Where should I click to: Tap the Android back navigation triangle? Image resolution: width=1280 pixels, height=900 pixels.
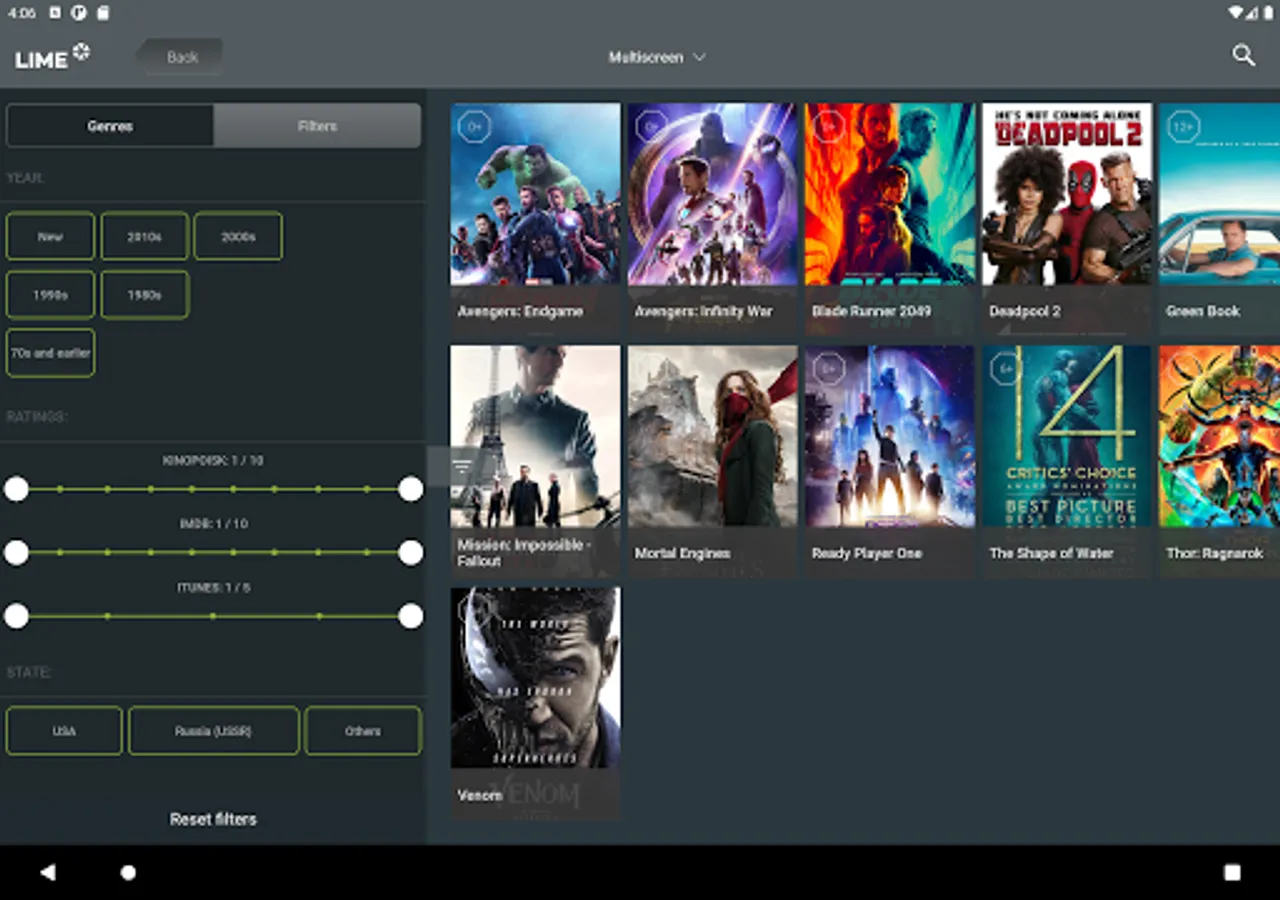pyautogui.click(x=47, y=872)
